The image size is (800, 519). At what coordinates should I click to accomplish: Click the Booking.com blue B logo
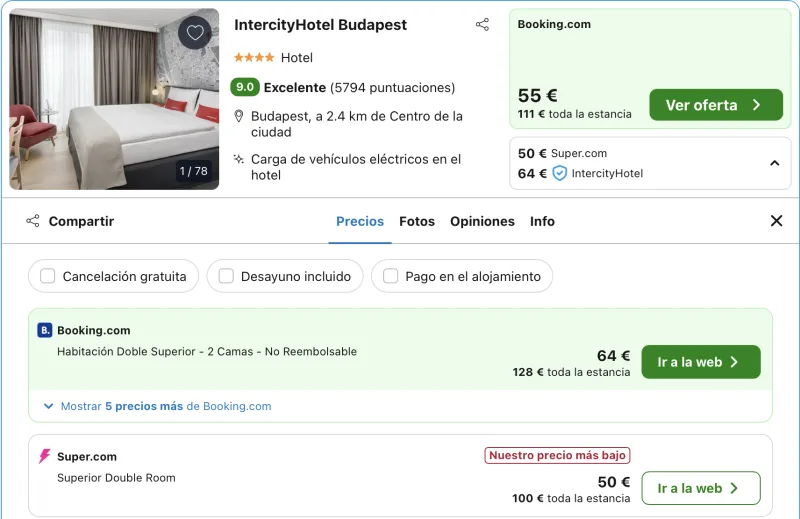click(45, 330)
